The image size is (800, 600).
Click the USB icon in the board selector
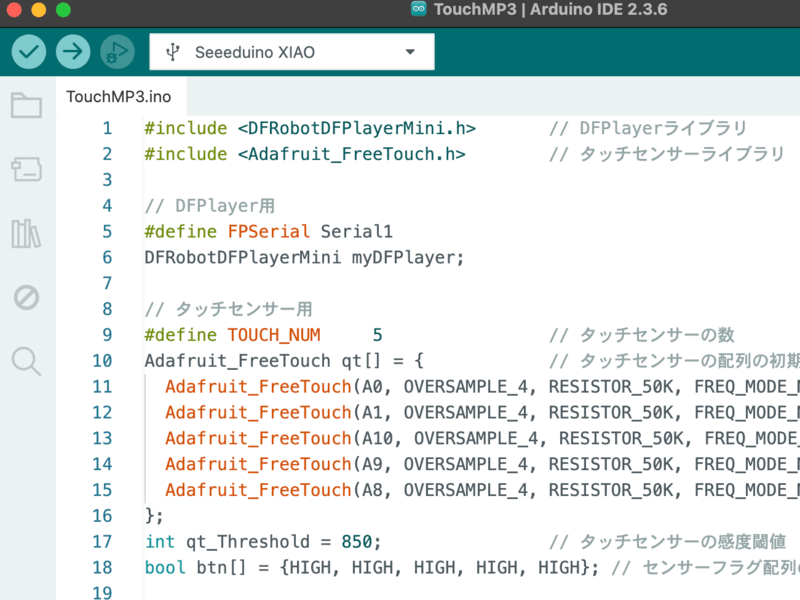click(173, 52)
